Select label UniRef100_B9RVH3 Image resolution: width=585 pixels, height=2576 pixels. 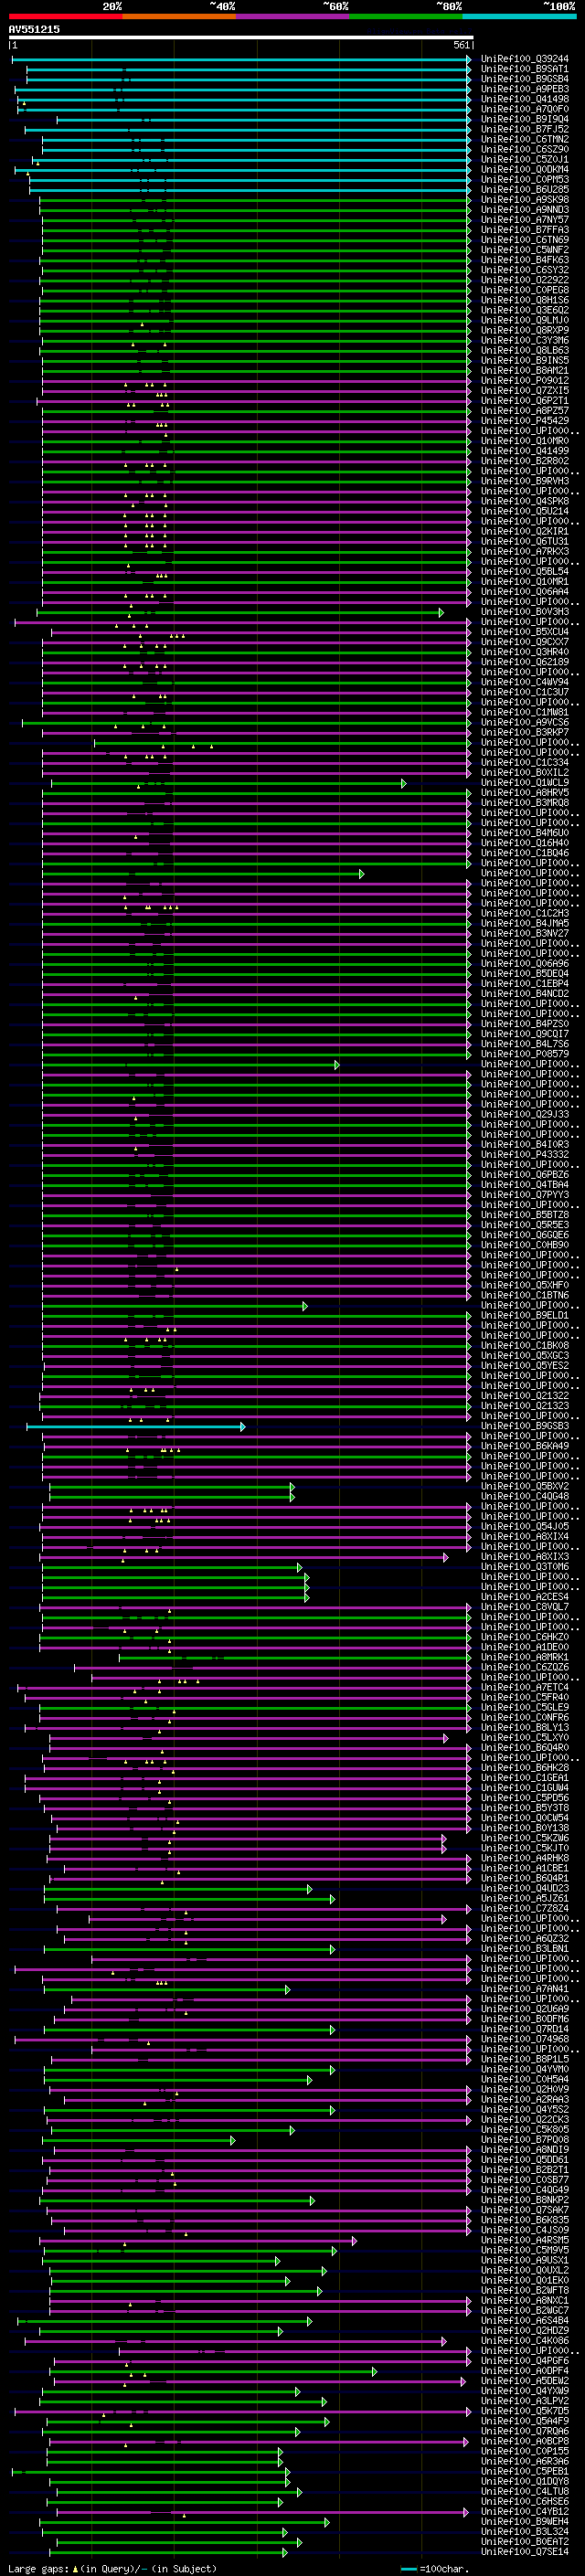[524, 481]
